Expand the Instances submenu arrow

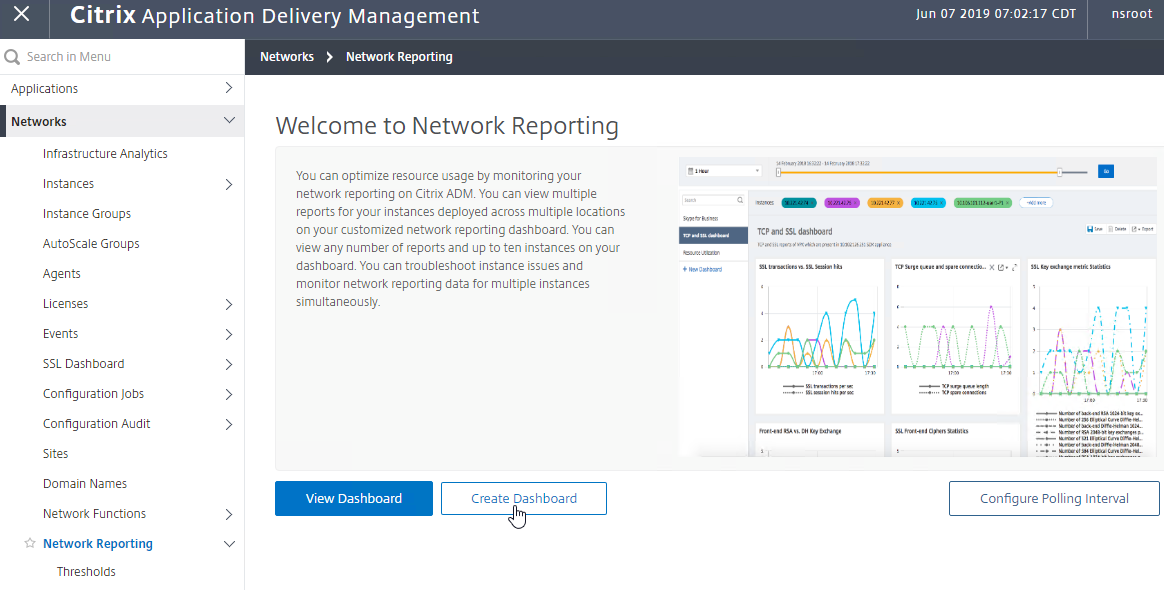coord(229,184)
